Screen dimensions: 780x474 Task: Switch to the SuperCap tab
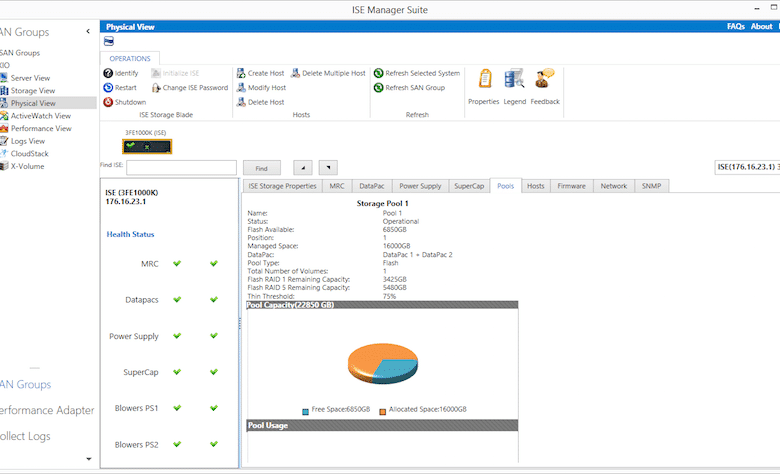pos(469,186)
